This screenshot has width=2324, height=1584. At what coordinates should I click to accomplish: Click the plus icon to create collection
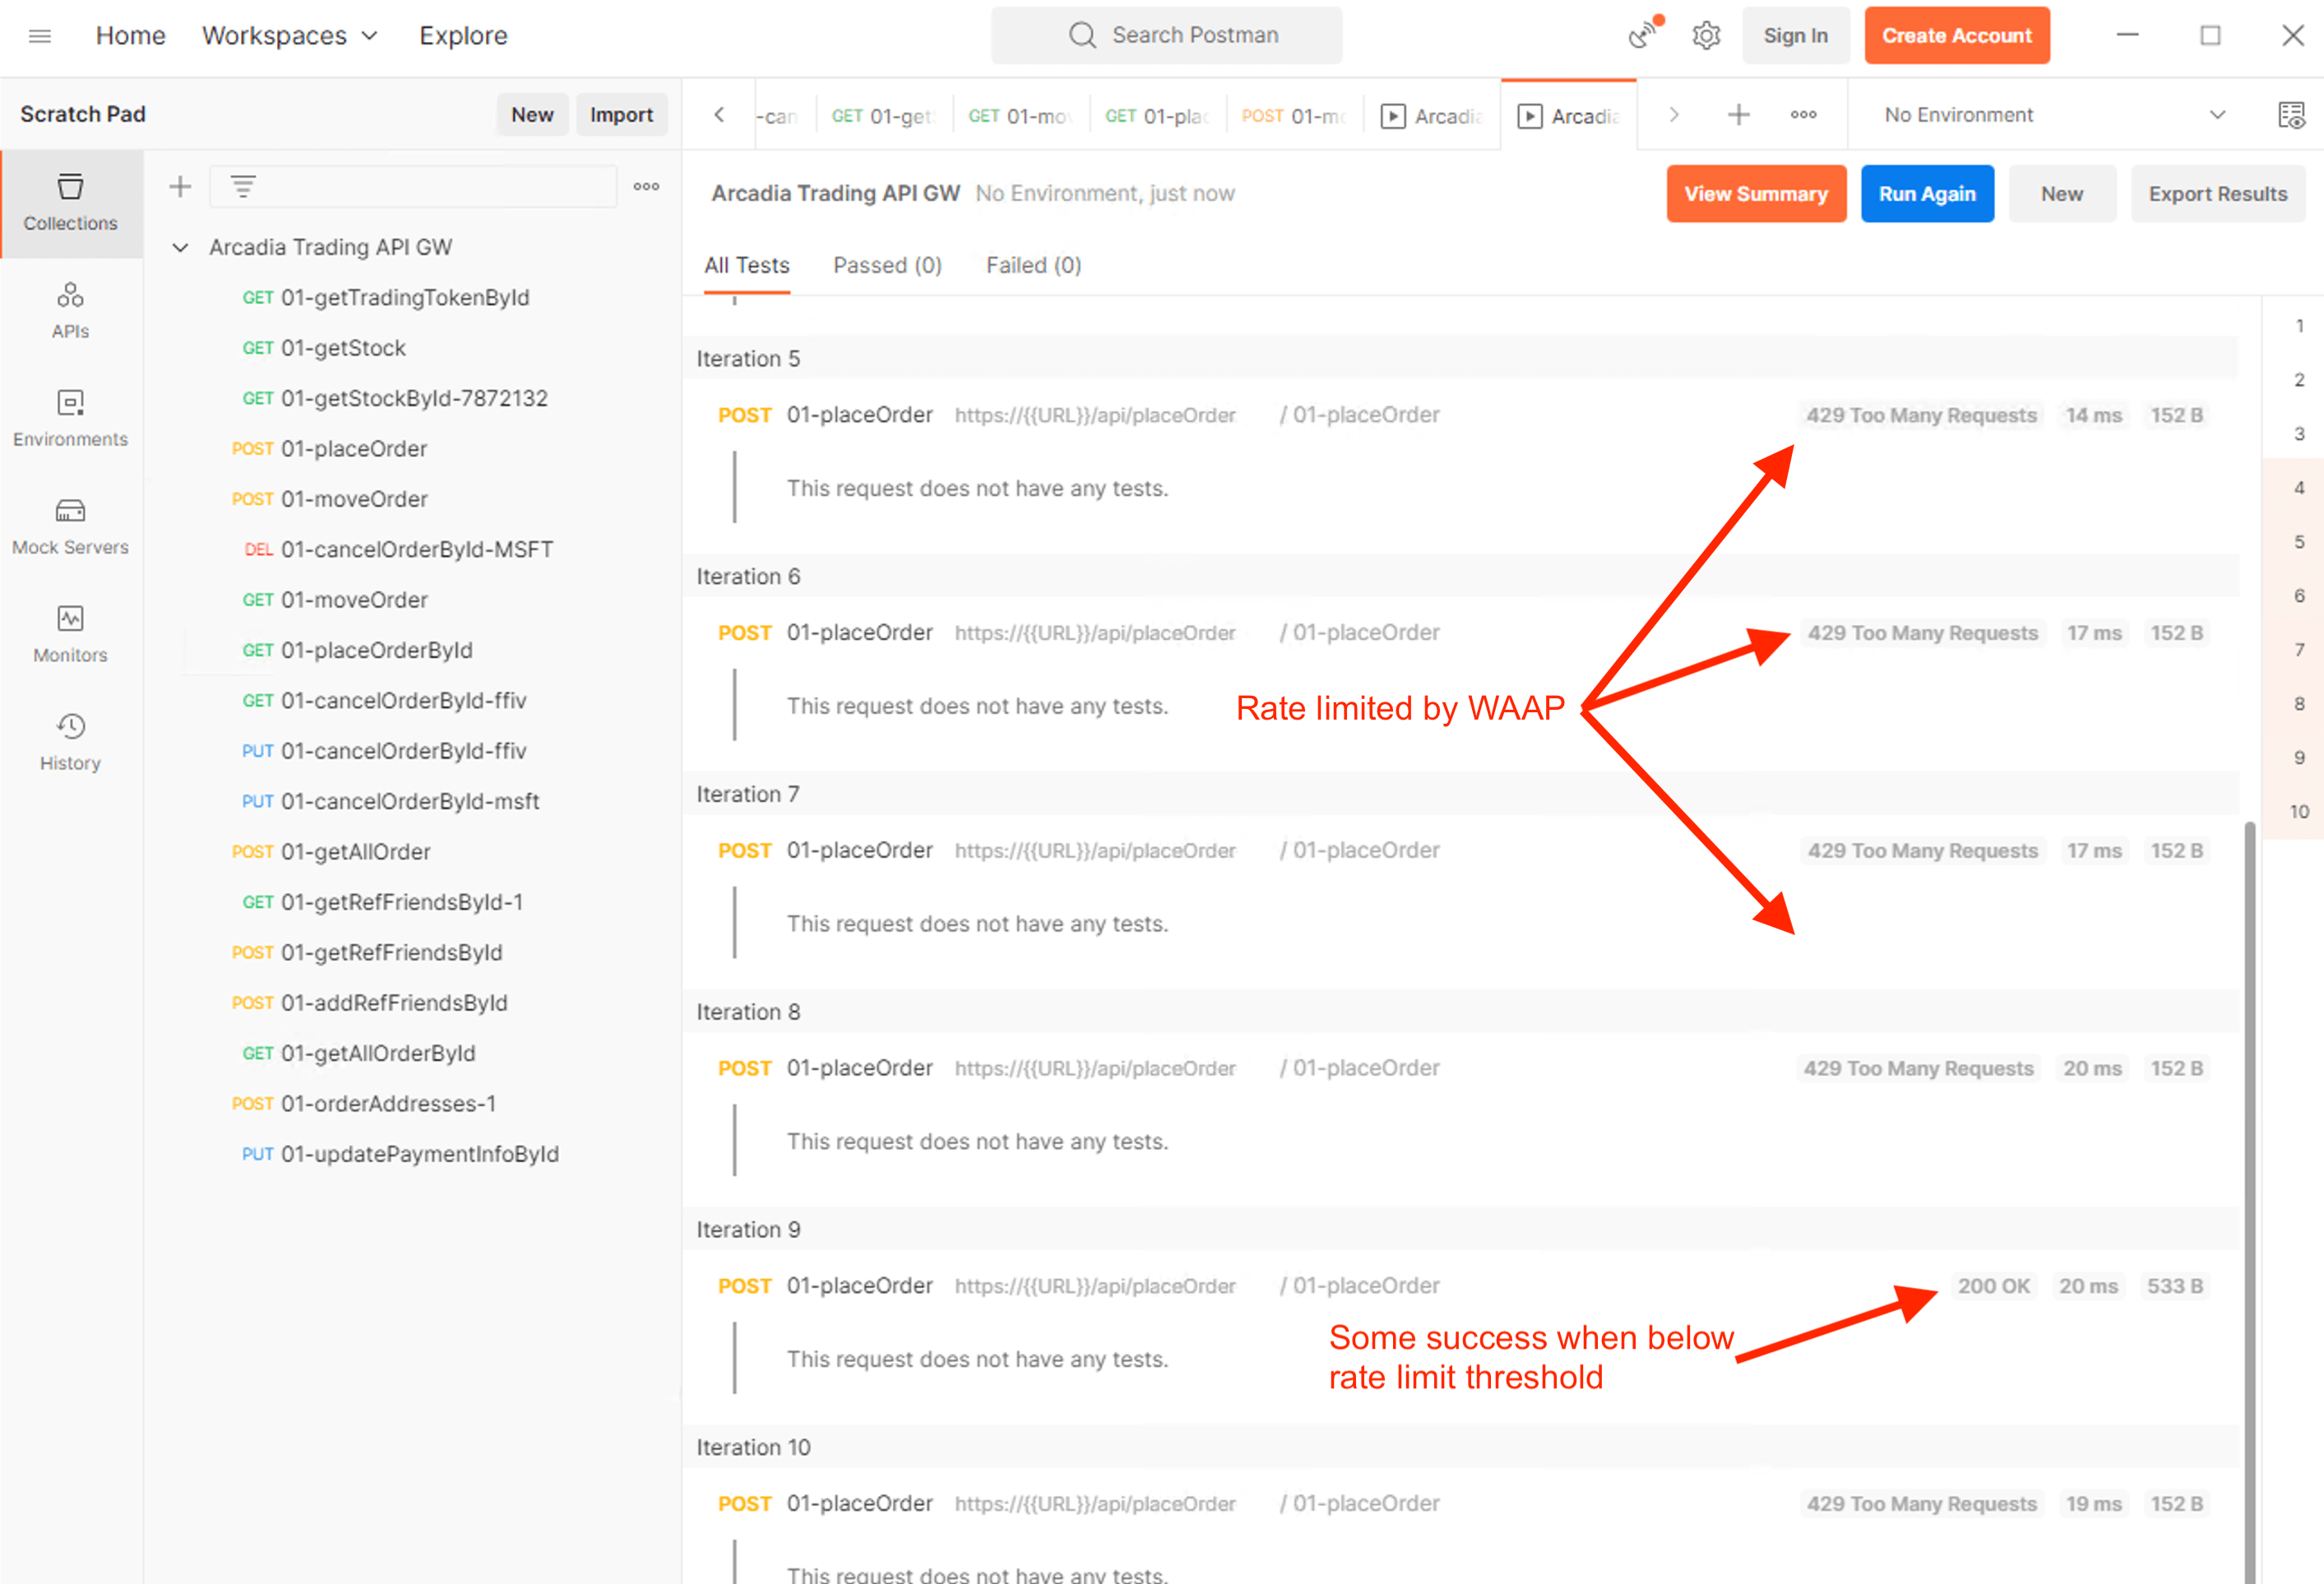(x=180, y=187)
